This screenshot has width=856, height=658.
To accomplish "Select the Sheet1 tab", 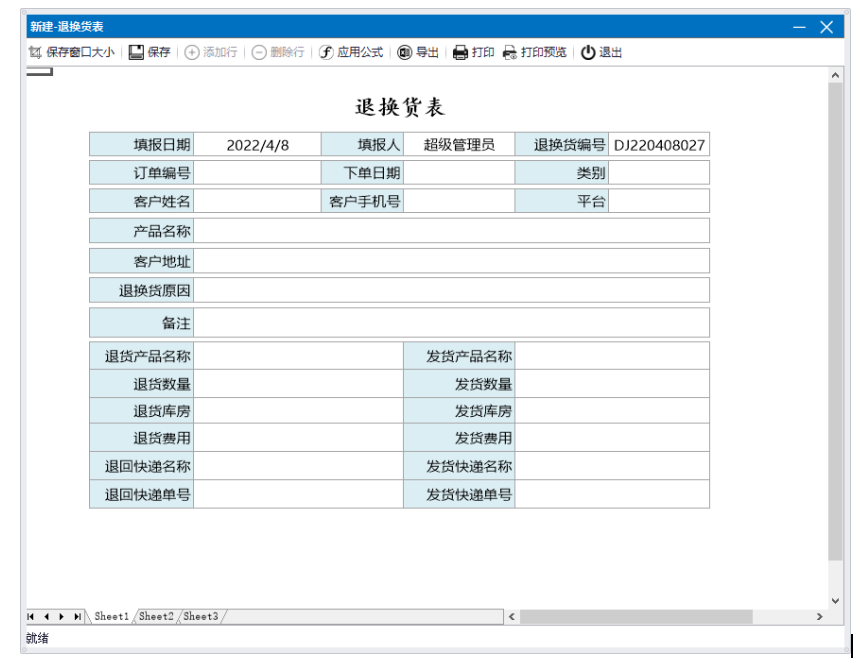I will (113, 617).
